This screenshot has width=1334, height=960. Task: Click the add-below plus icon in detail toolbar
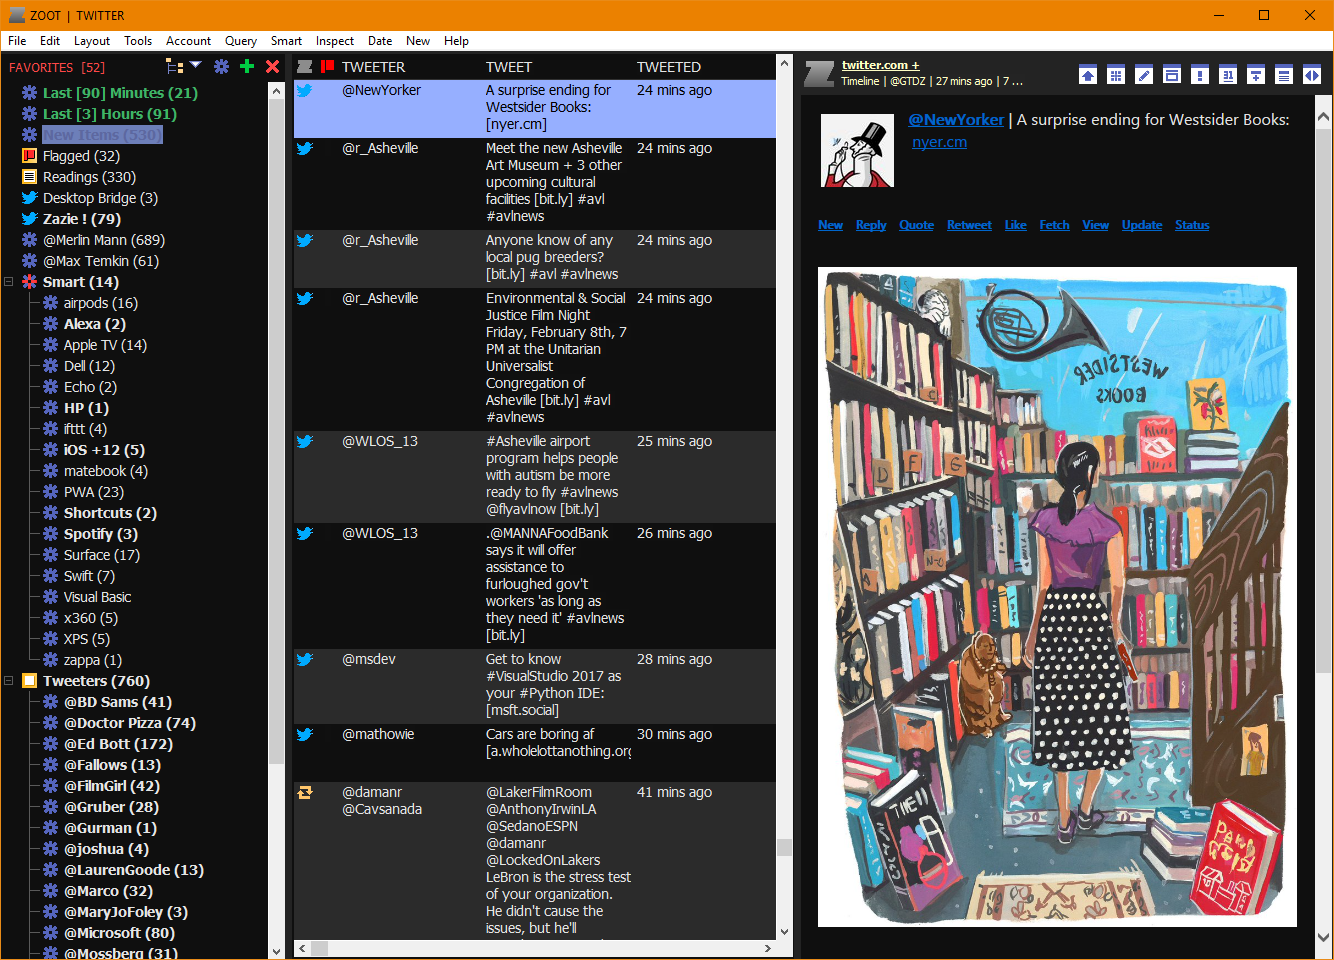pyautogui.click(x=1256, y=75)
